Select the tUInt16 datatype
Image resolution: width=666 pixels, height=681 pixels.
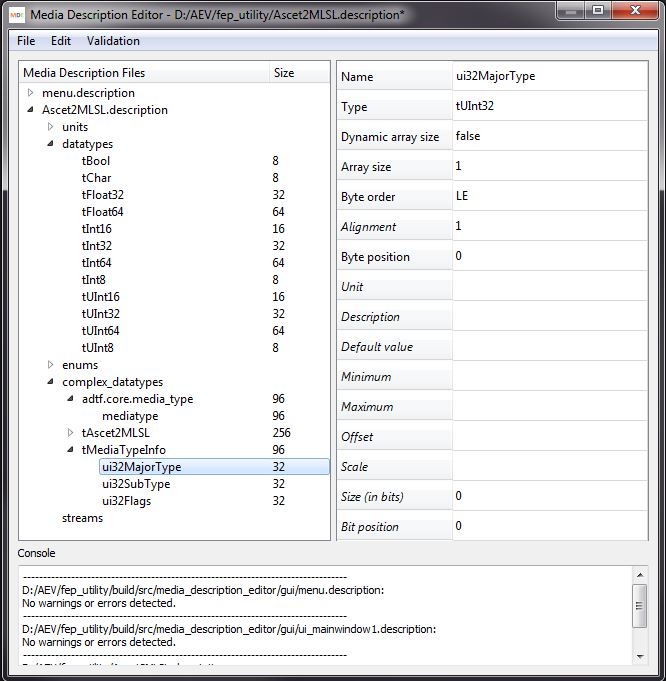pos(100,297)
